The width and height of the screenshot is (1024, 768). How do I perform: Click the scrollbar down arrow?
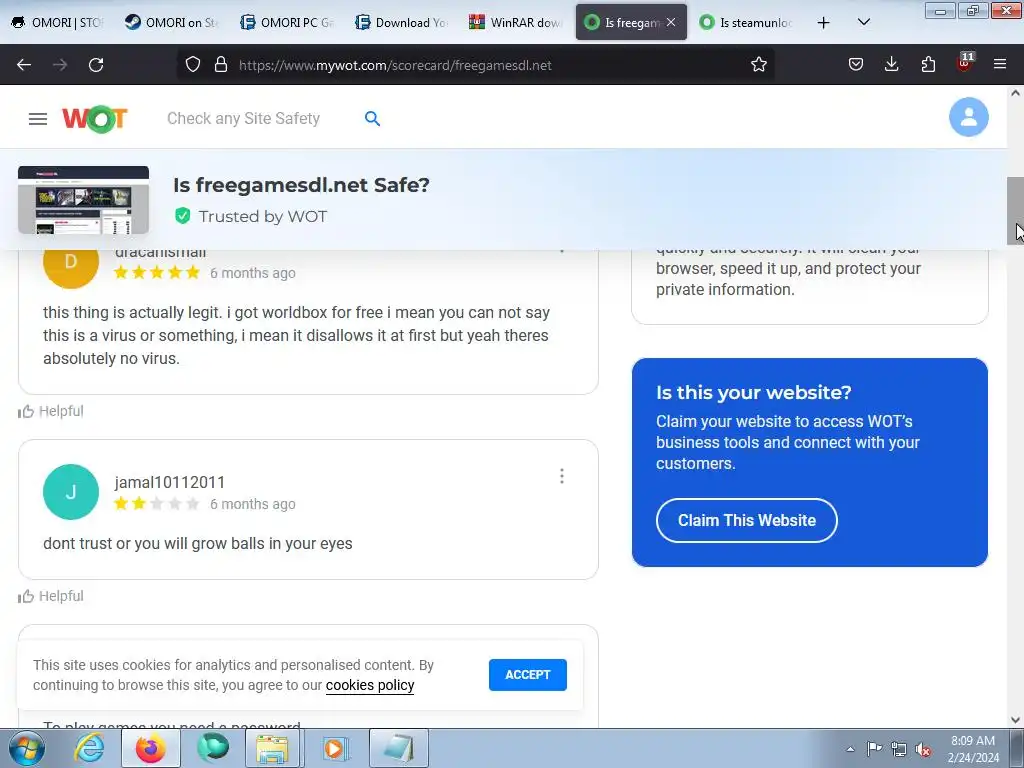tap(1016, 720)
